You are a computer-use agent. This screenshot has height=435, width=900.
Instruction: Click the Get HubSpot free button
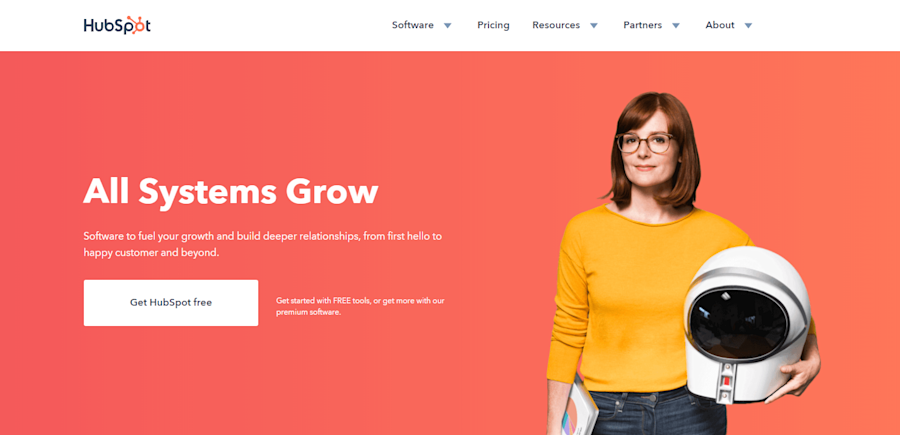(171, 303)
